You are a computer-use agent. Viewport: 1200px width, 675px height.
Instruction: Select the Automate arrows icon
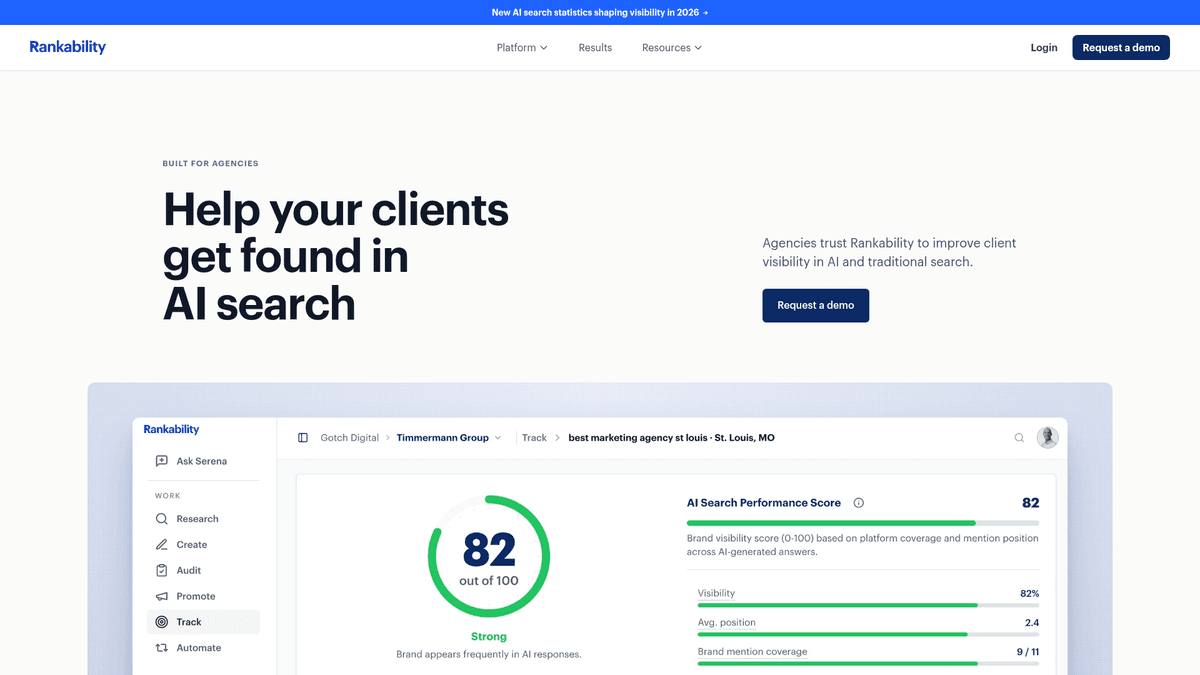pos(162,648)
